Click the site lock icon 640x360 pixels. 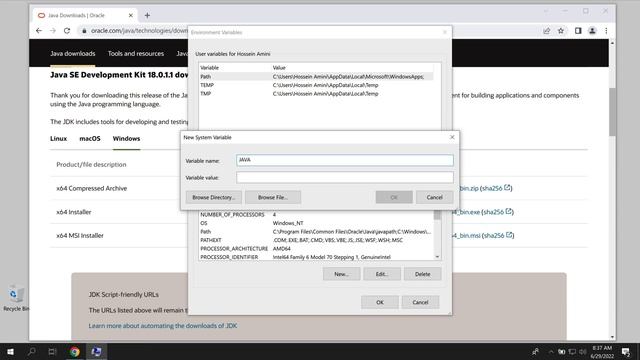pos(84,31)
